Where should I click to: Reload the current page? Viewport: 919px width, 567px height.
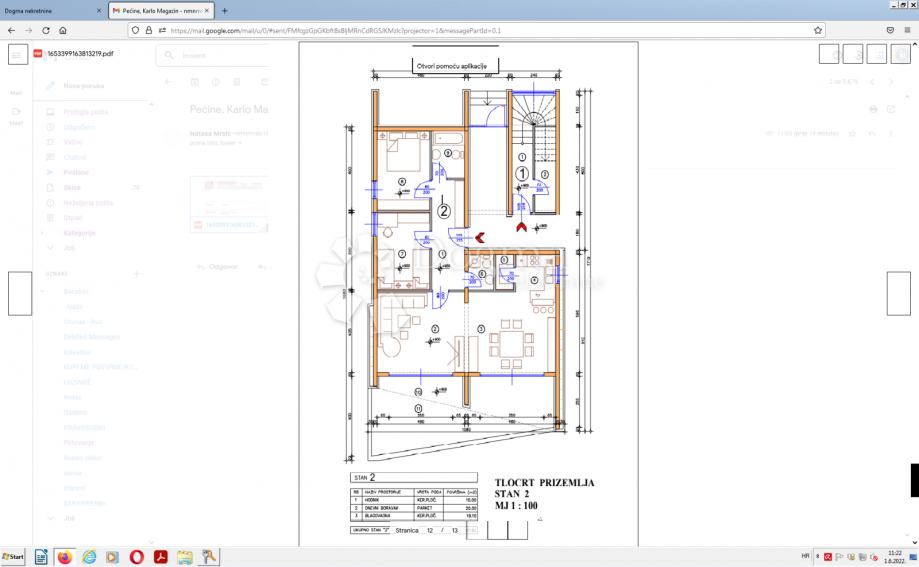(x=45, y=30)
